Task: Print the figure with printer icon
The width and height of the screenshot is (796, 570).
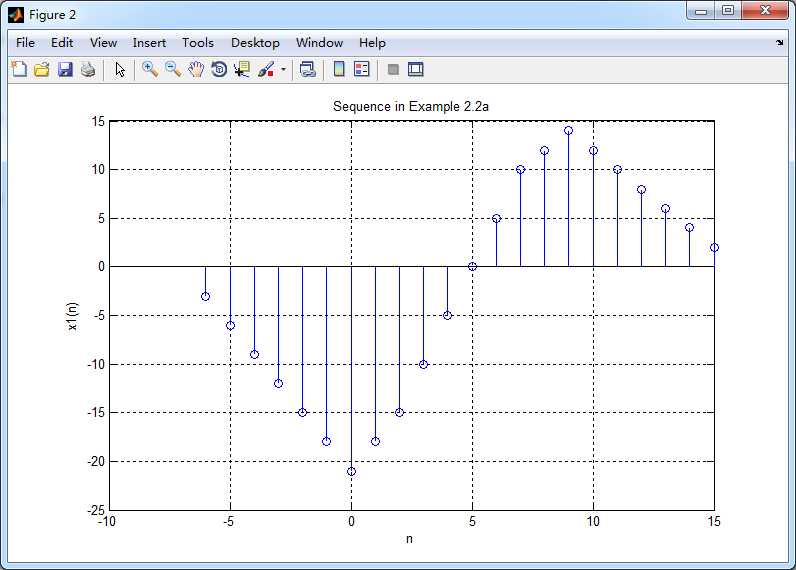Action: pos(88,69)
